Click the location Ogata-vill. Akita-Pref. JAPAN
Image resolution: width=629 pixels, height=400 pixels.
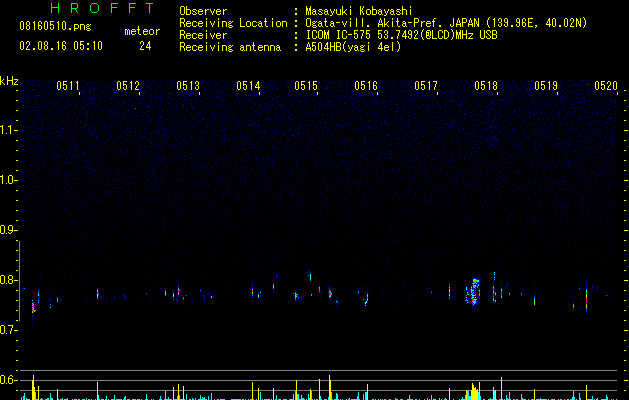point(392,23)
